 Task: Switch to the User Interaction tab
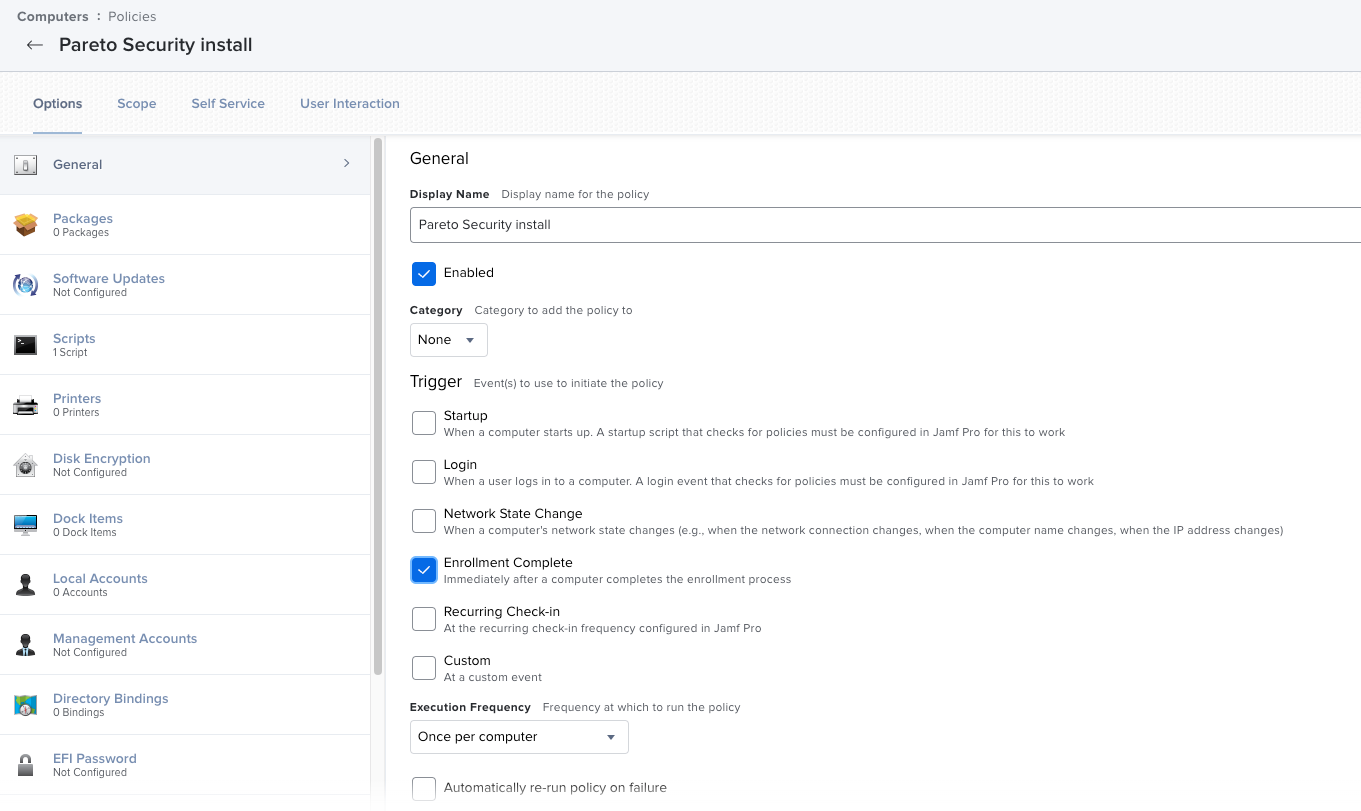pyautogui.click(x=350, y=103)
